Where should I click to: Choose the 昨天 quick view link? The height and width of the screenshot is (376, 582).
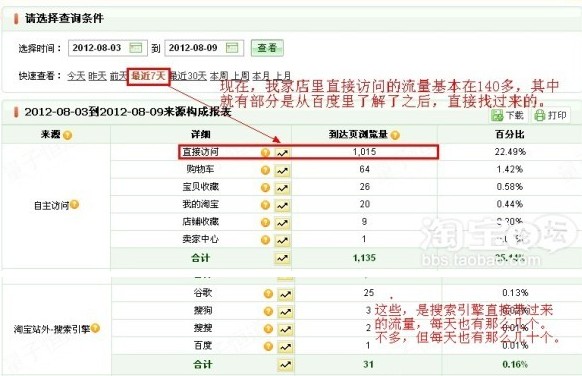97,76
